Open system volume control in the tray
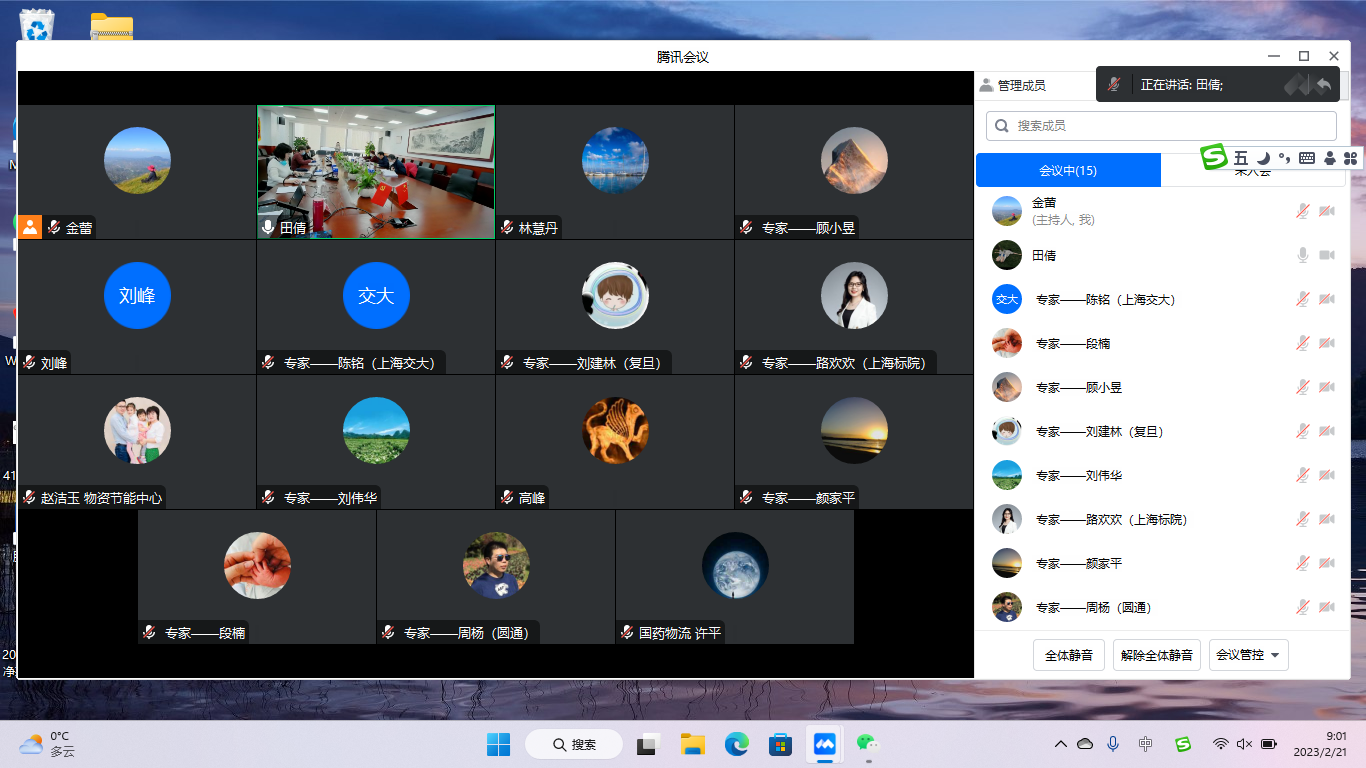 point(1245,744)
